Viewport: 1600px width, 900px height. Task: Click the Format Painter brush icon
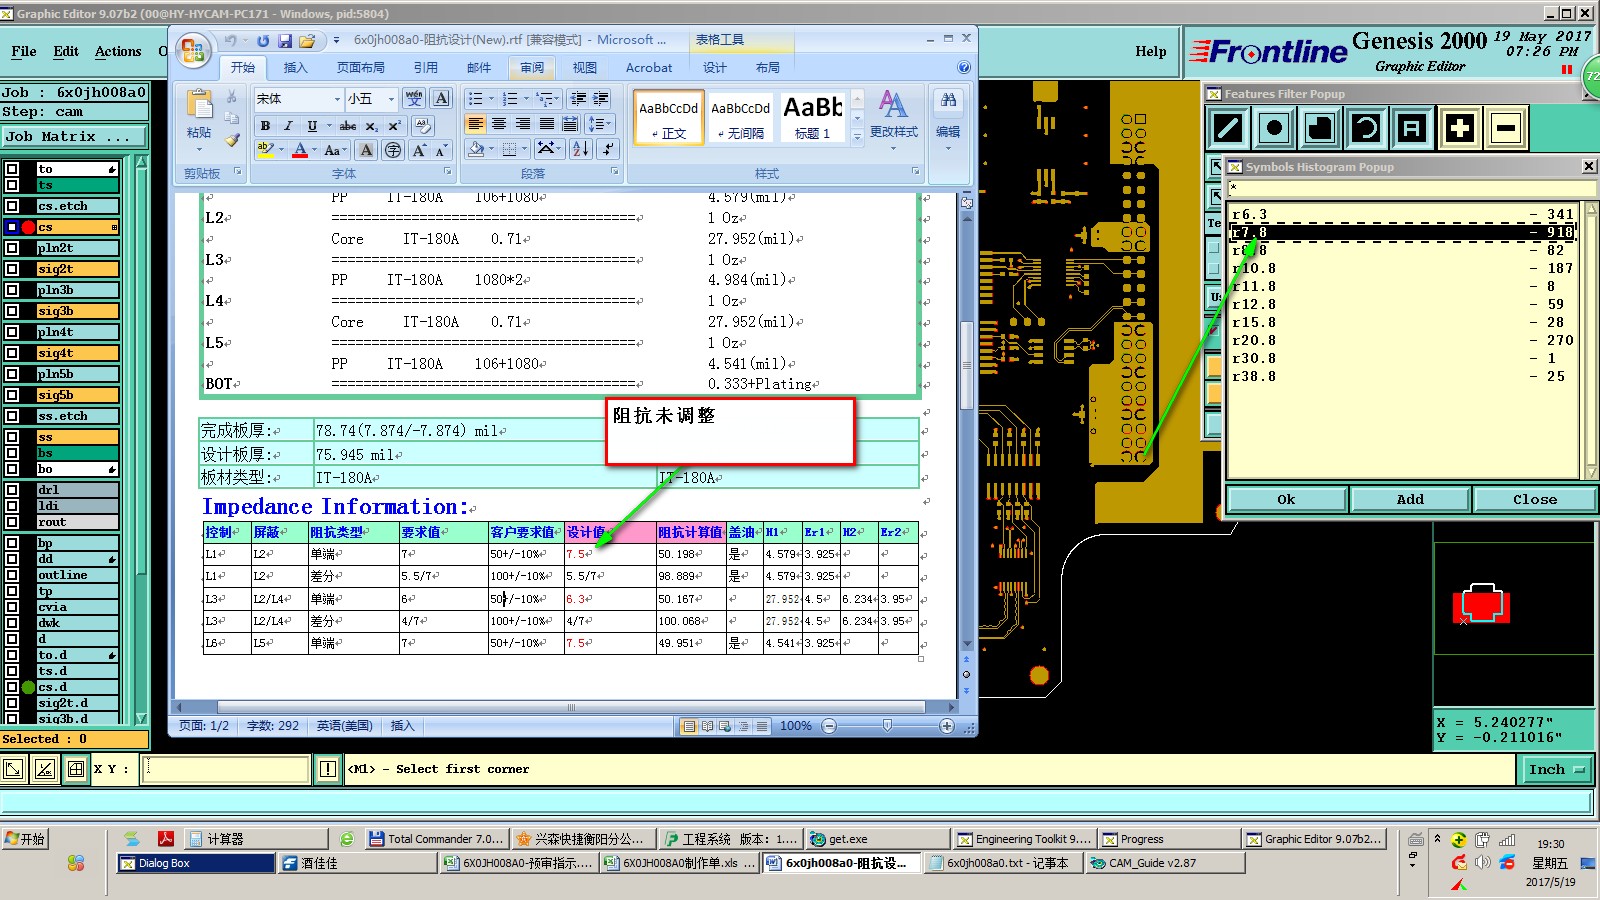[x=232, y=141]
